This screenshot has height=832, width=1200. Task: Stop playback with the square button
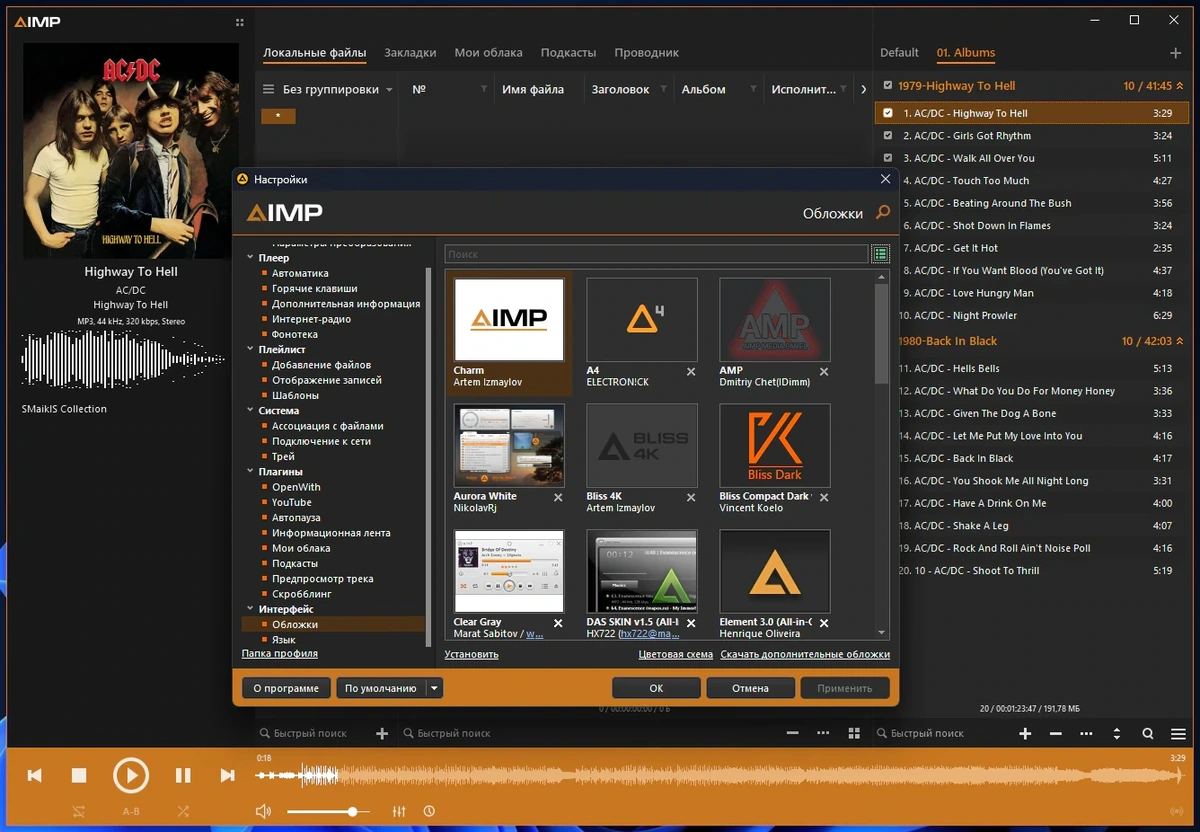tap(79, 775)
